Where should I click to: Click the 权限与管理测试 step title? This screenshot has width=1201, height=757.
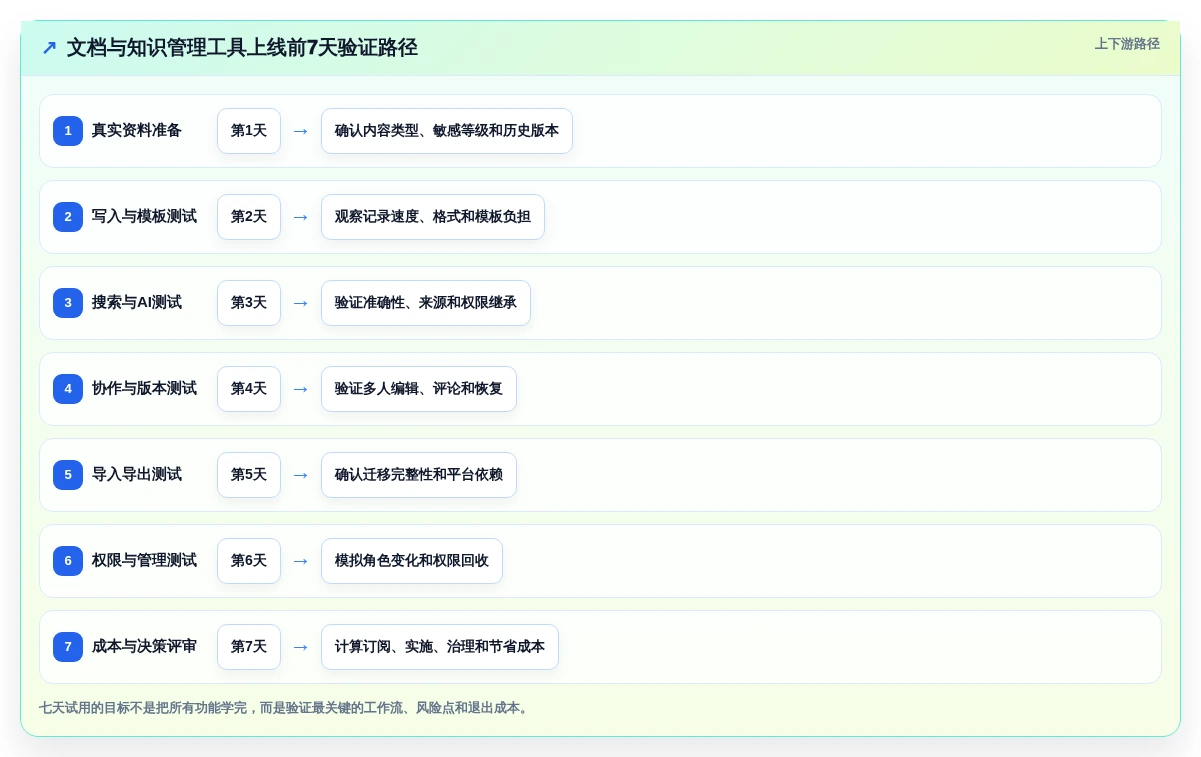point(144,561)
